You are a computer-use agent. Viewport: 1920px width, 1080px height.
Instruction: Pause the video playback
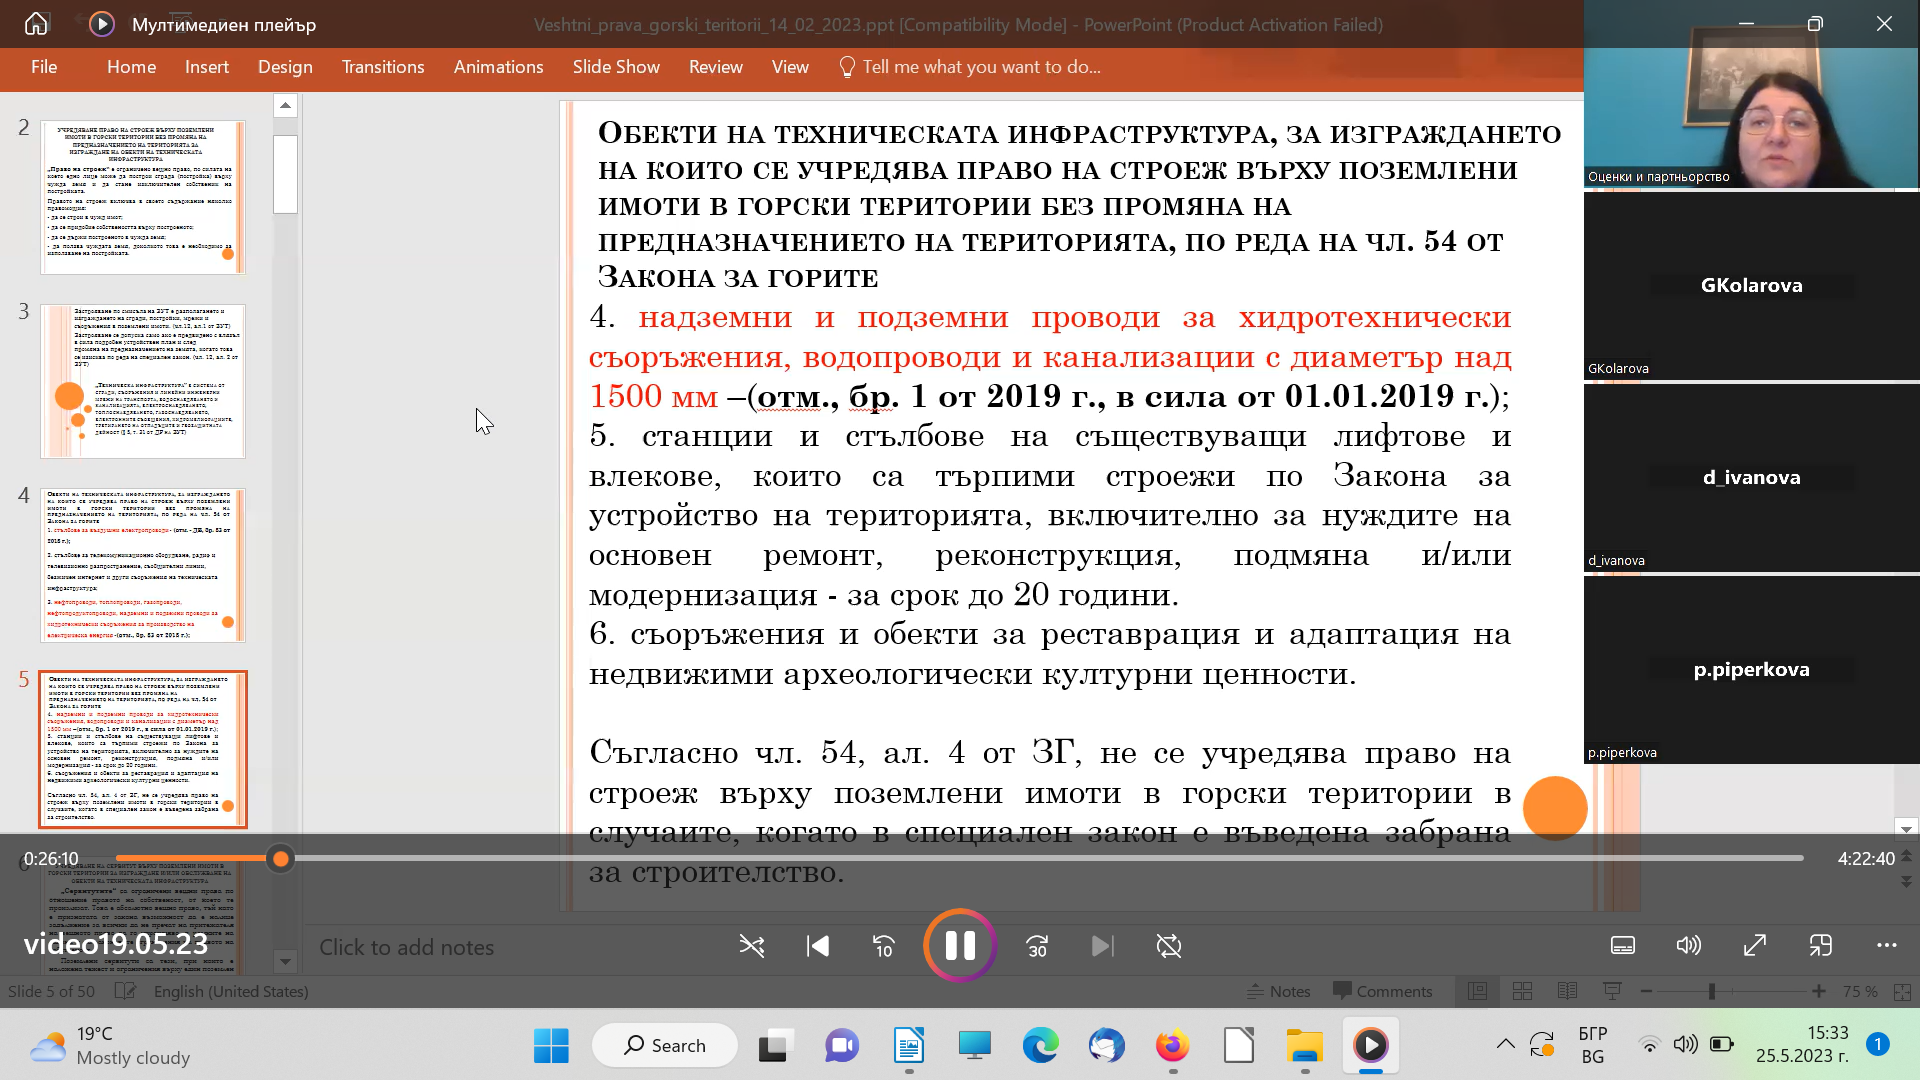[x=960, y=946]
